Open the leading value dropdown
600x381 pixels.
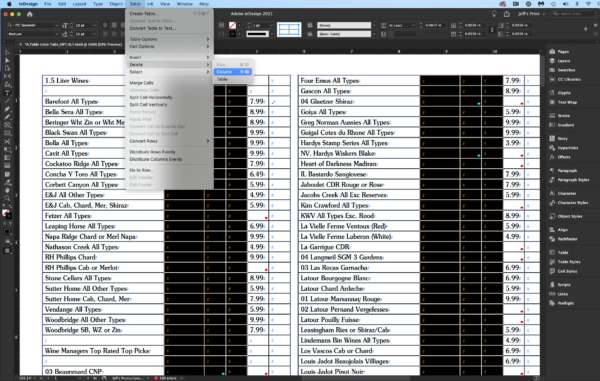pyautogui.click(x=94, y=34)
